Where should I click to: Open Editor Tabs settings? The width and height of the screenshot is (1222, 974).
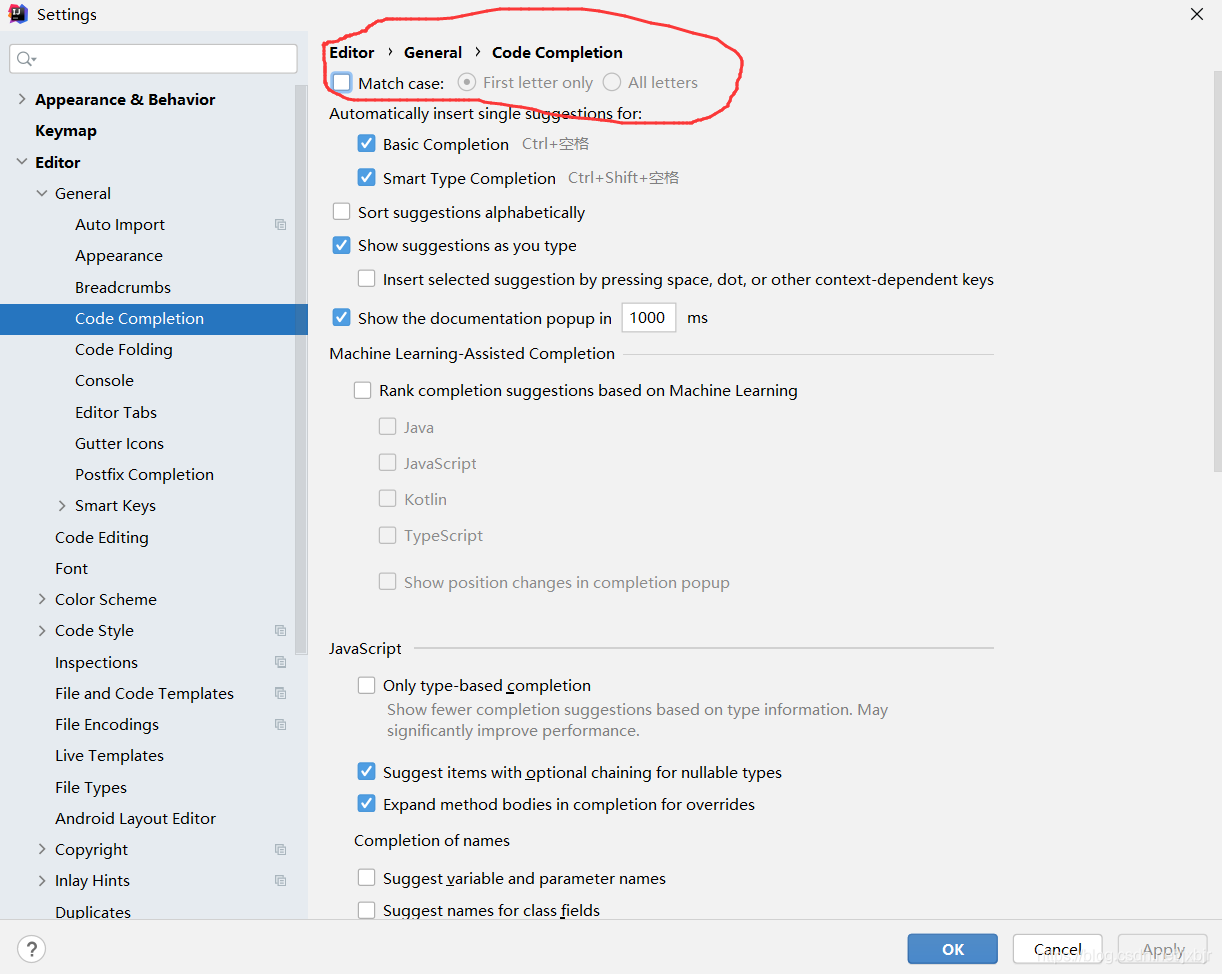click(116, 412)
